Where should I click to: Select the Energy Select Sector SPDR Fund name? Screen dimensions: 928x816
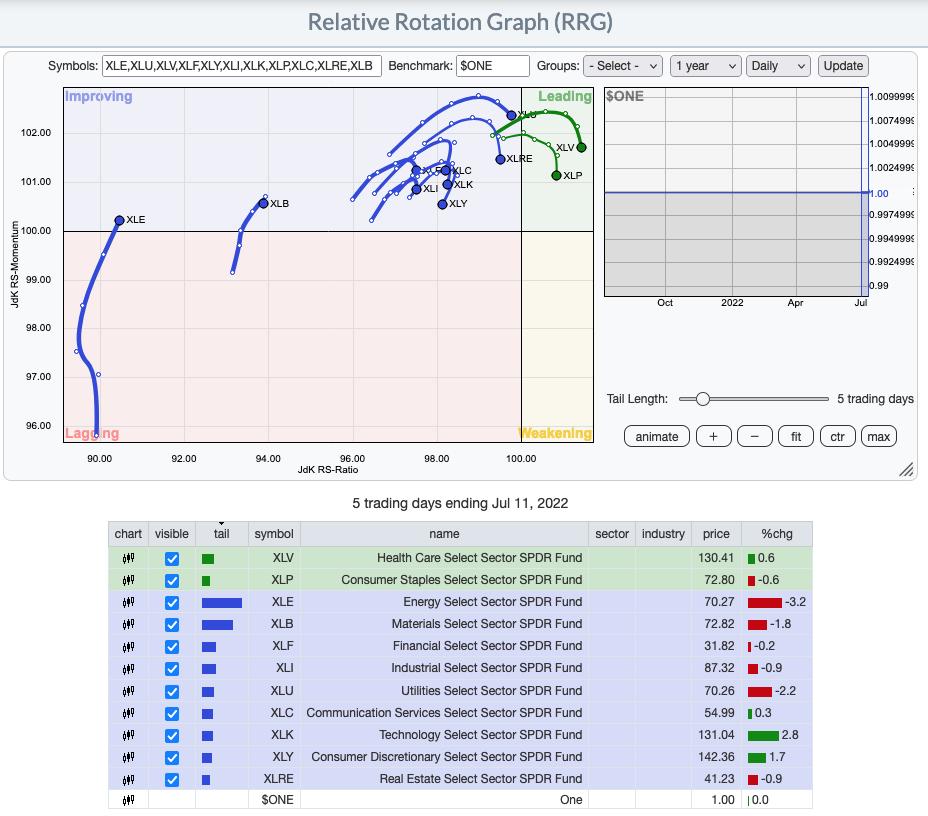[492, 602]
